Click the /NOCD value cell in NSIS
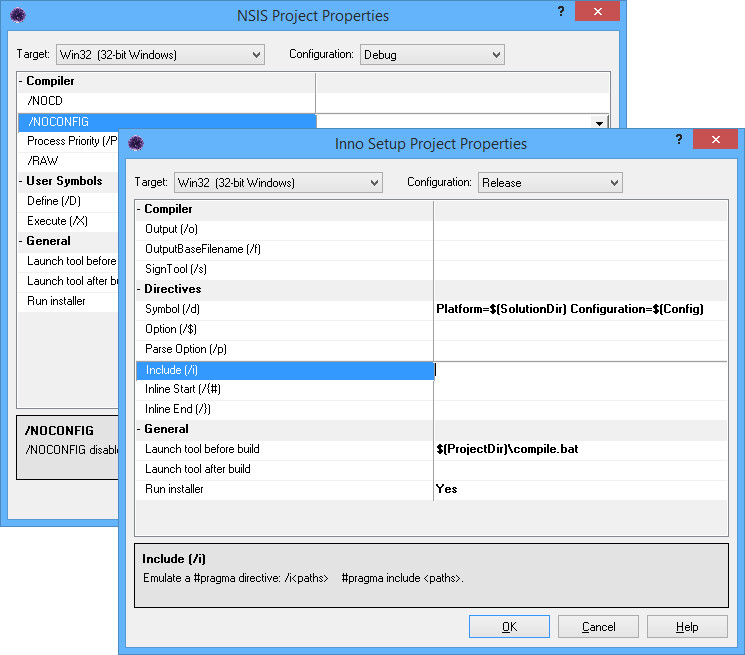The height and width of the screenshot is (655, 745). (463, 101)
